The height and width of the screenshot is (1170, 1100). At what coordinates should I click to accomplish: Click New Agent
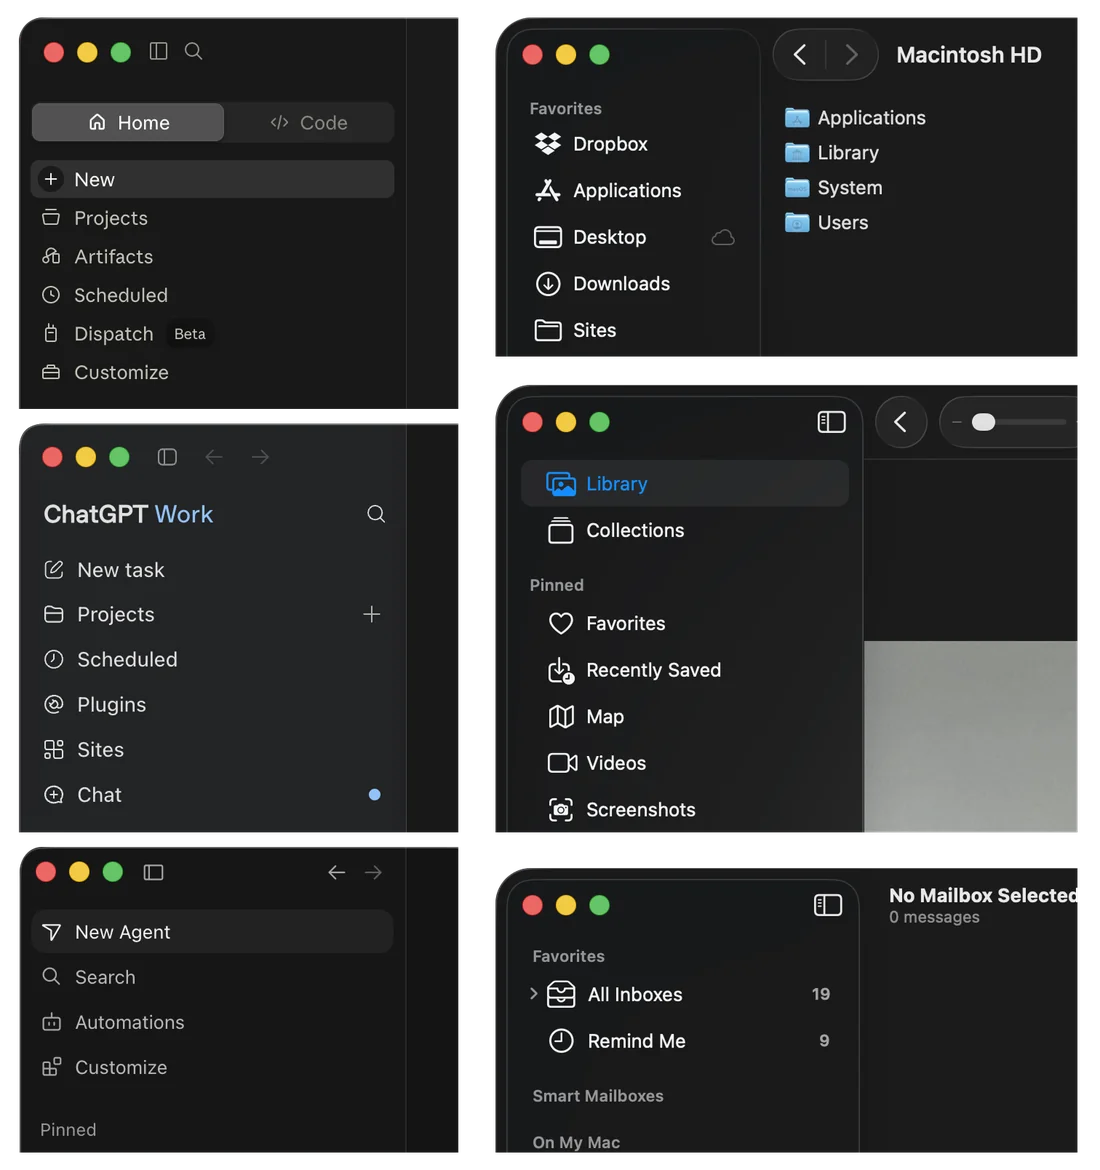(213, 932)
